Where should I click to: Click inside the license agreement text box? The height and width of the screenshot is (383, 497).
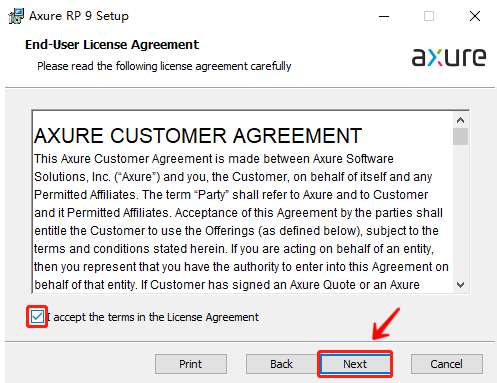243,202
